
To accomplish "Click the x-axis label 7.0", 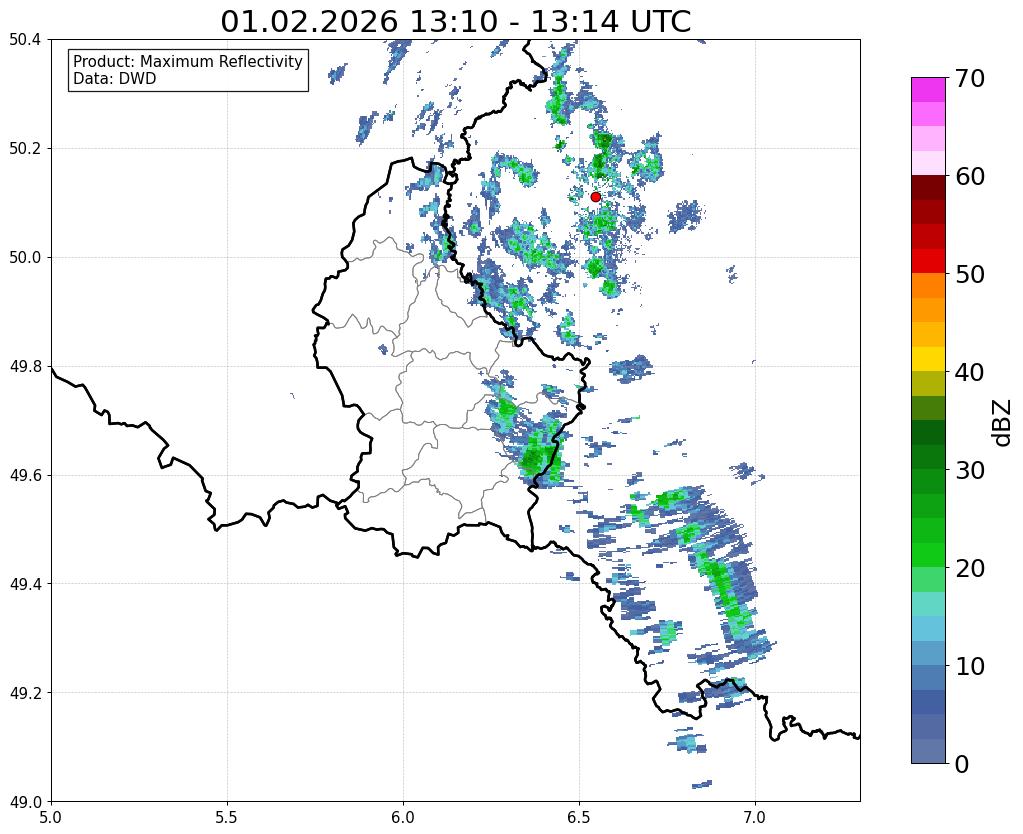I will point(755,818).
